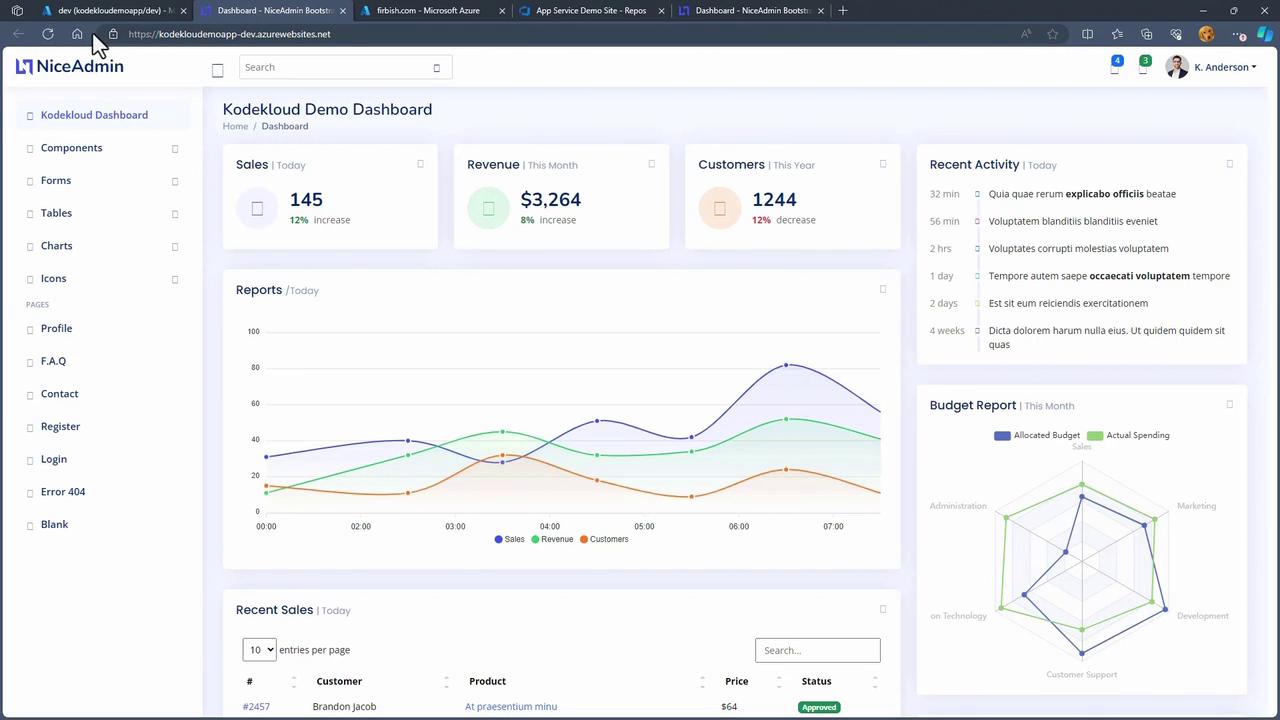Toggle the sidebar with the hamburger icon
This screenshot has width=1280, height=720.
click(217, 69)
